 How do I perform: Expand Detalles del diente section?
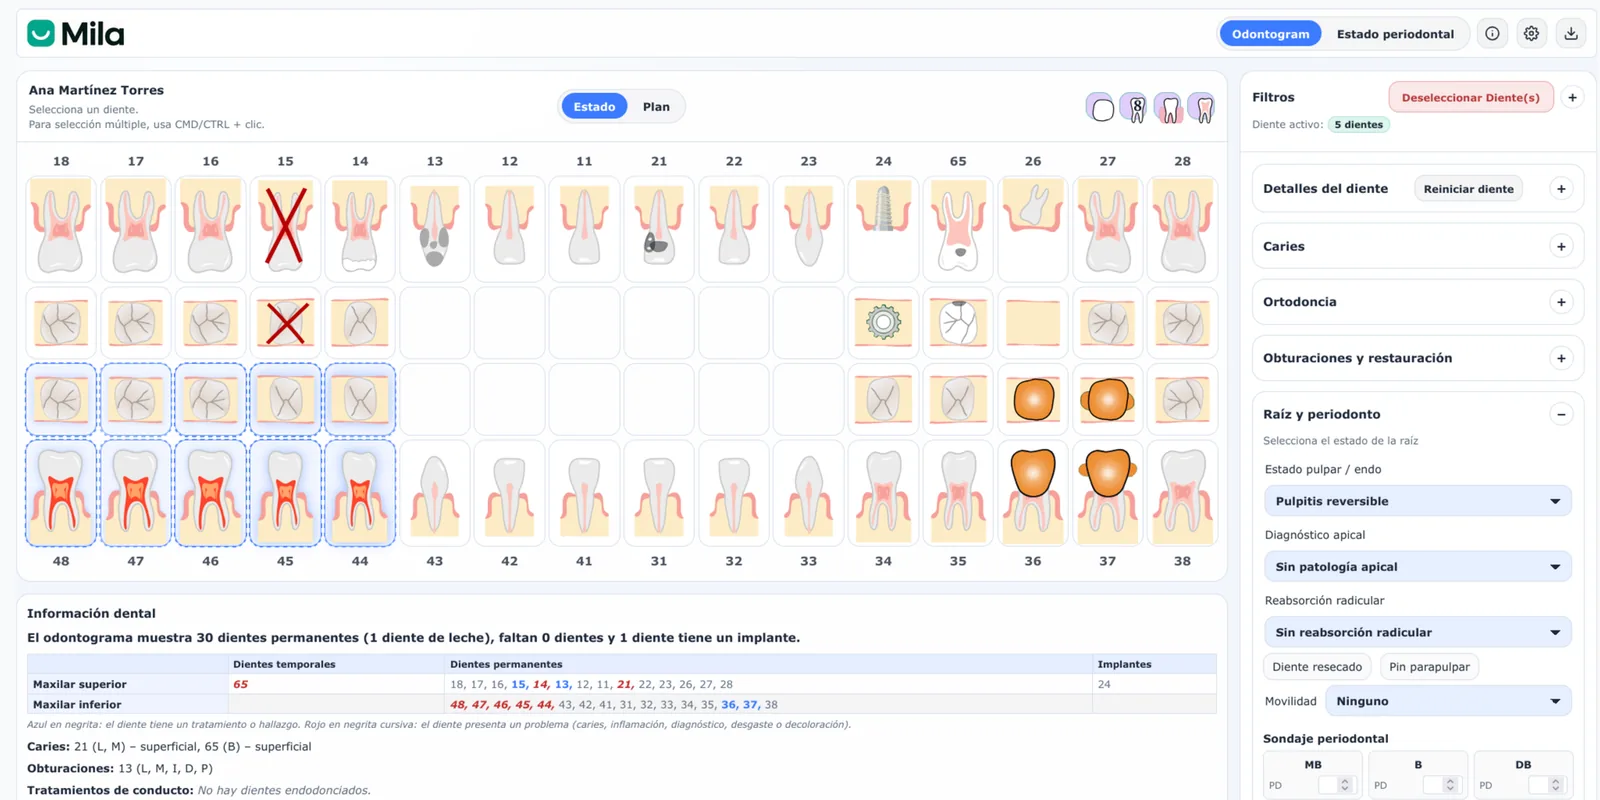[x=1561, y=189]
